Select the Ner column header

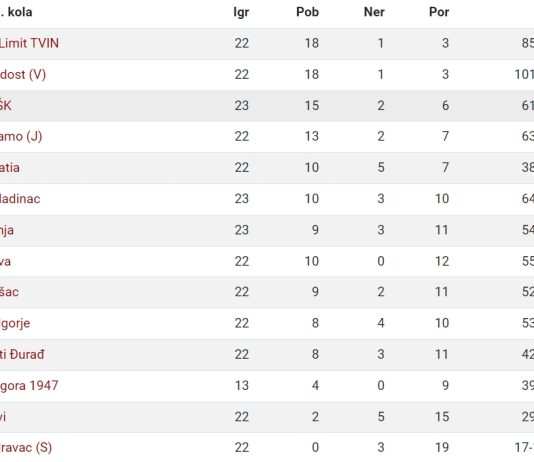pyautogui.click(x=374, y=12)
